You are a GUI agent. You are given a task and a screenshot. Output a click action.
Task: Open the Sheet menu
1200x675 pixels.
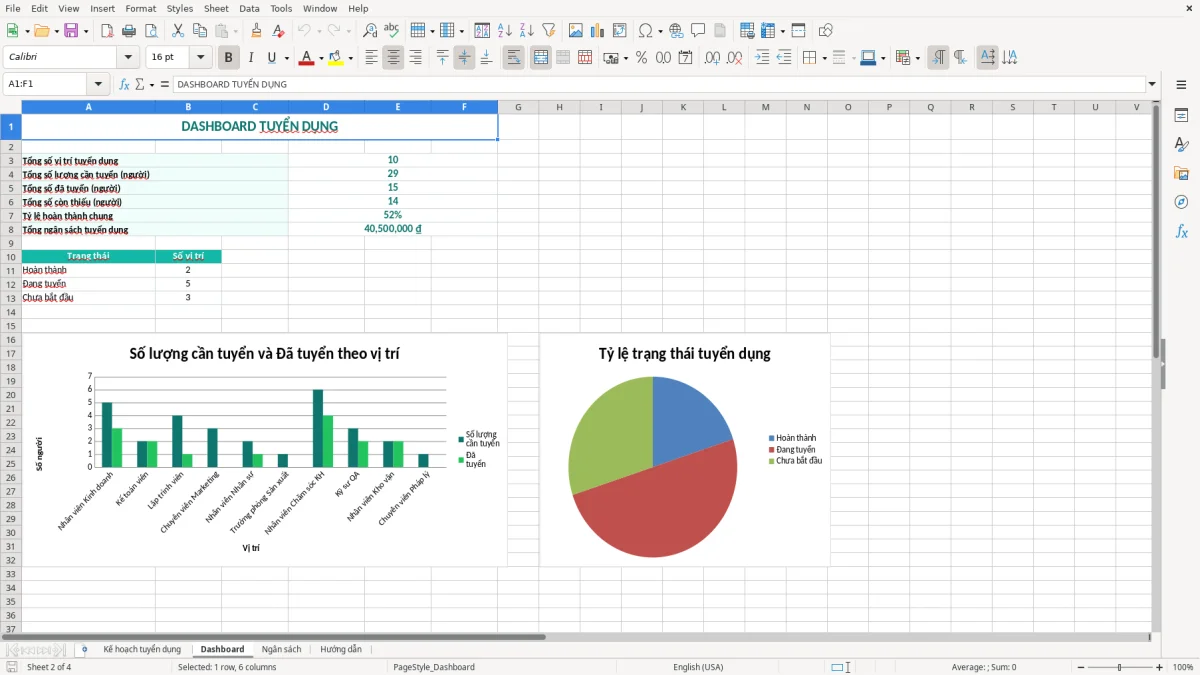[x=216, y=8]
